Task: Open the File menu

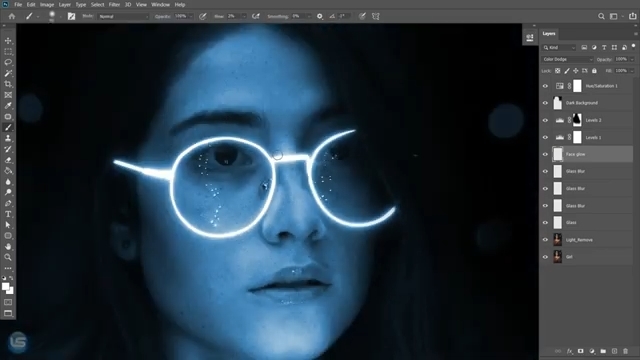Action: point(18,4)
